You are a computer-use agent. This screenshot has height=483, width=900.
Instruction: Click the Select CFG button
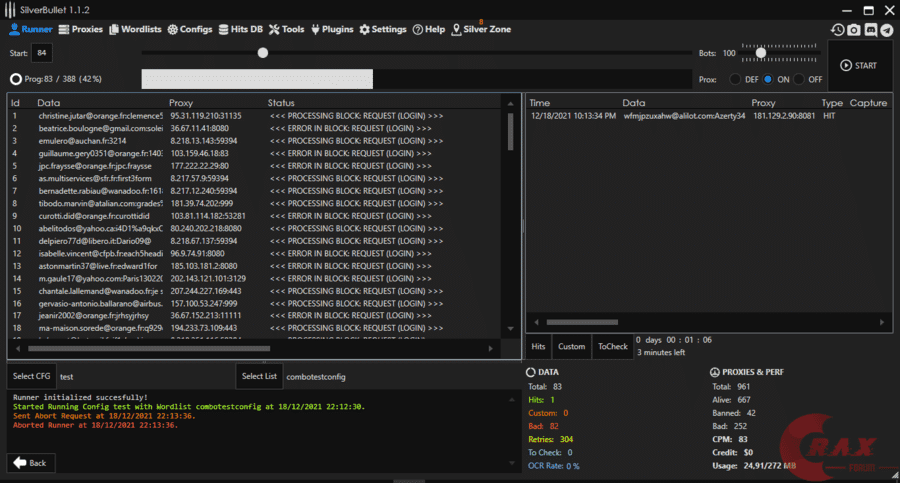pyautogui.click(x=30, y=376)
